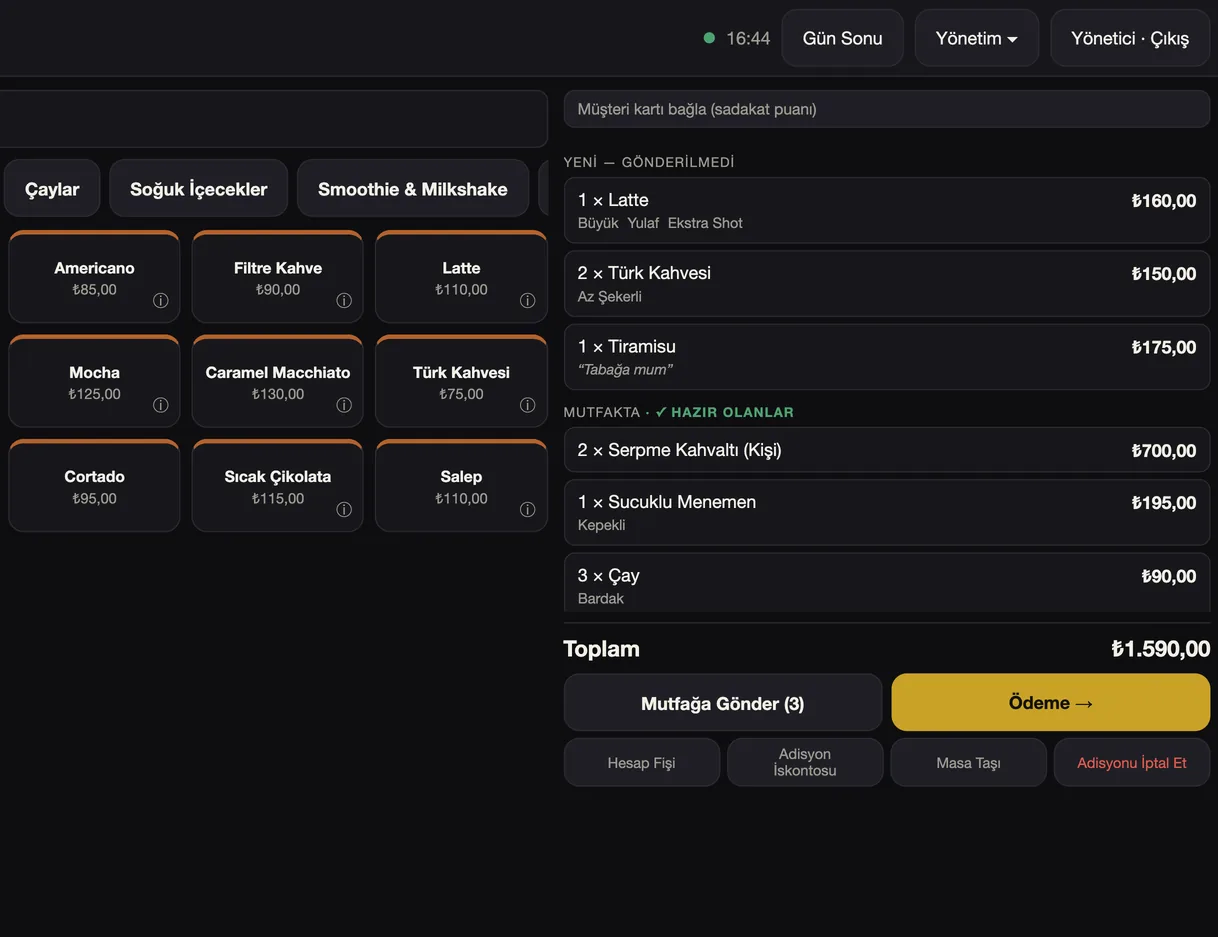The width and height of the screenshot is (1218, 937).
Task: Add Caramel Macchiato to the order
Action: [278, 382]
